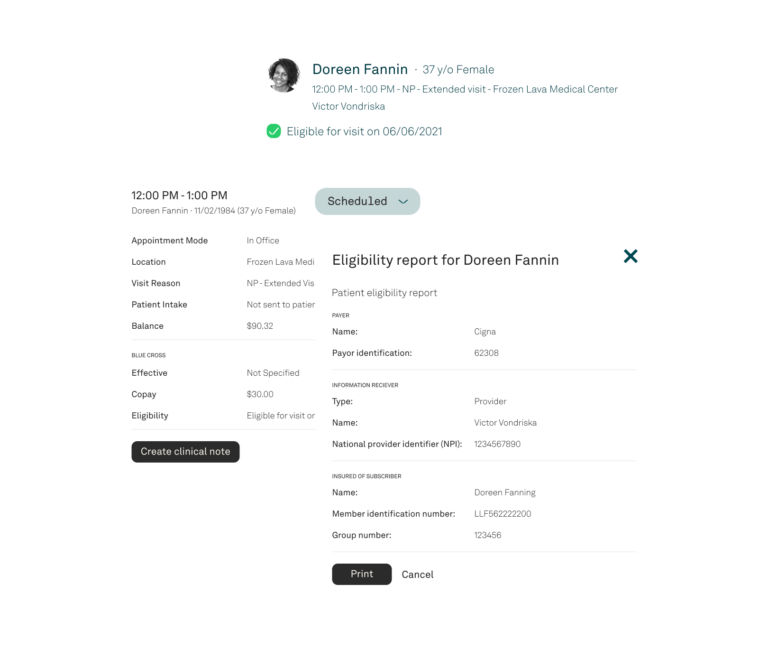Open the Doreen Fannin patient name link
768x649 pixels.
[x=360, y=70]
